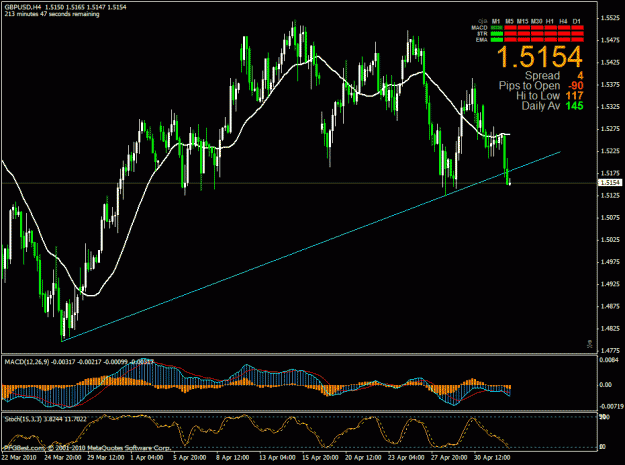Click the H1 timeframe header in dashboard
The image size is (625, 465).
[x=550, y=21]
